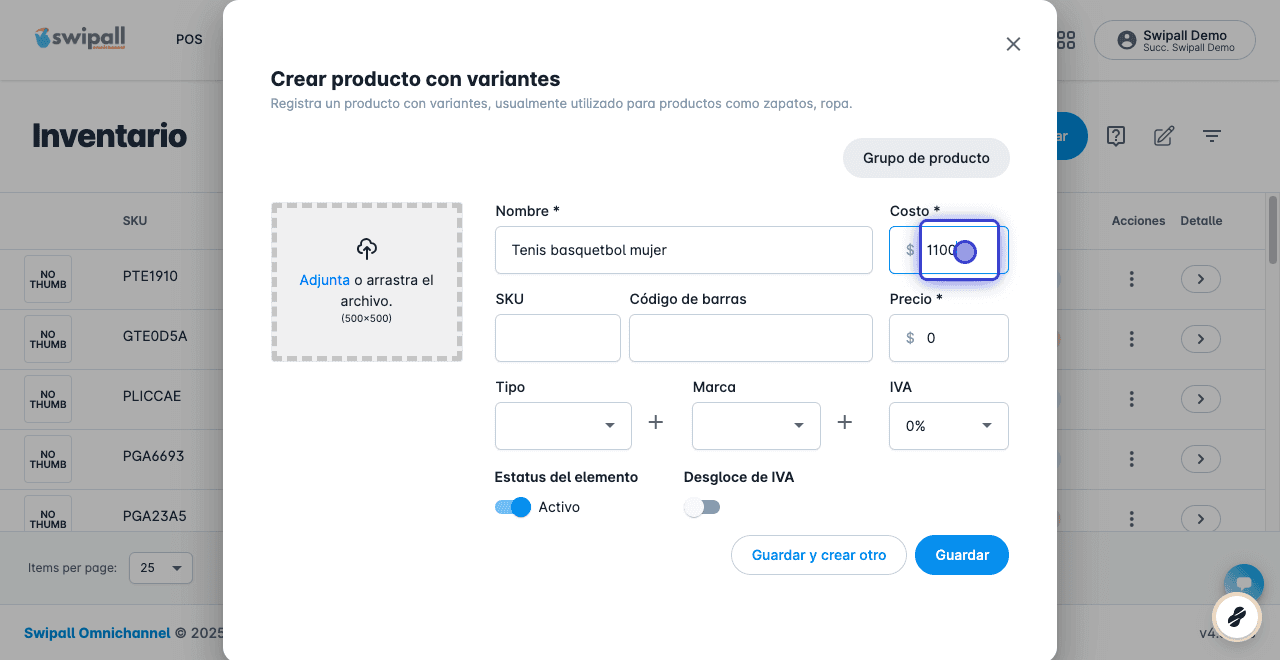Click the Código de barras field
Viewport: 1280px width, 660px height.
pyautogui.click(x=751, y=338)
